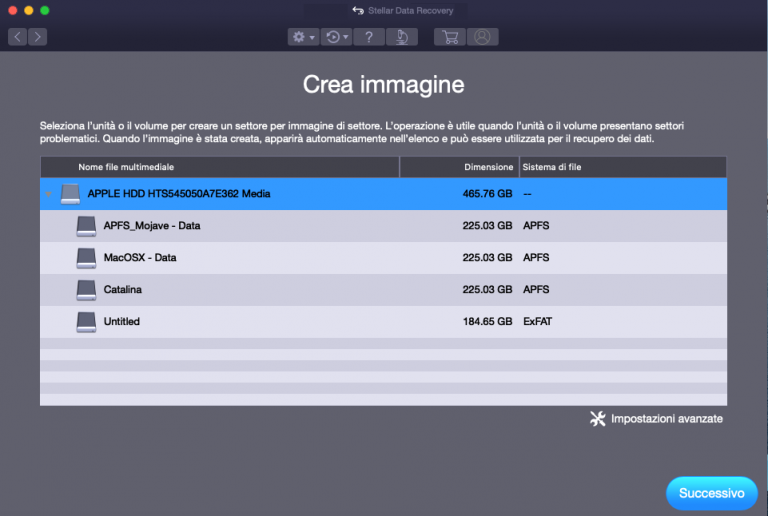This screenshot has height=516, width=768.
Task: Open the resume recovery history dropdown
Action: tap(336, 37)
